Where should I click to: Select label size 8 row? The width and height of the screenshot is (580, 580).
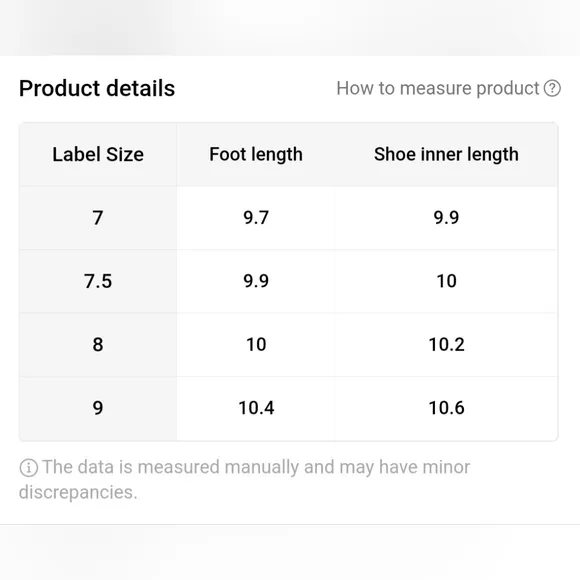pos(288,345)
